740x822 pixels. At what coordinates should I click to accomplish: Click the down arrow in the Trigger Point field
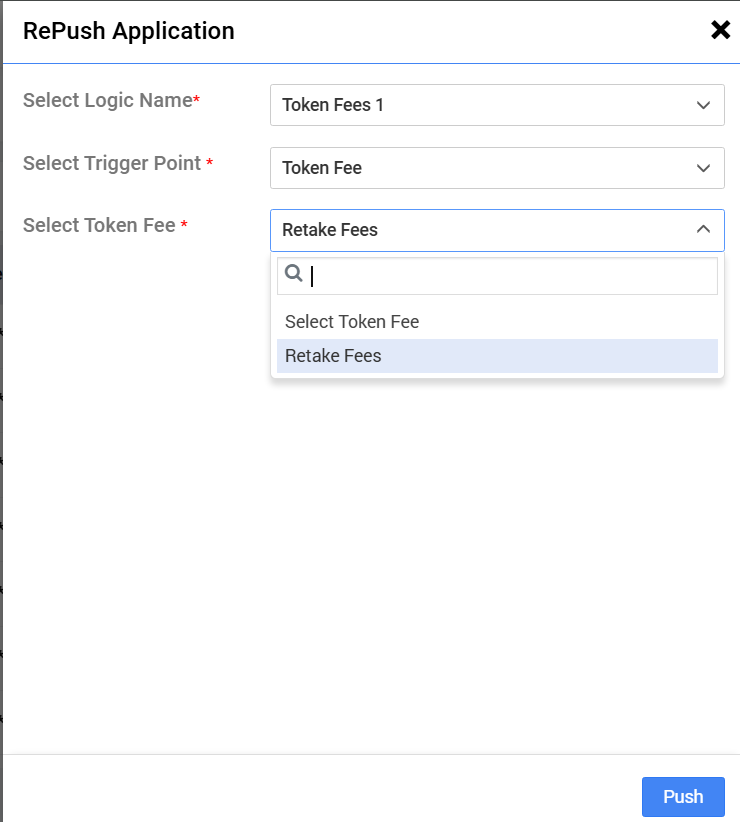pos(703,168)
